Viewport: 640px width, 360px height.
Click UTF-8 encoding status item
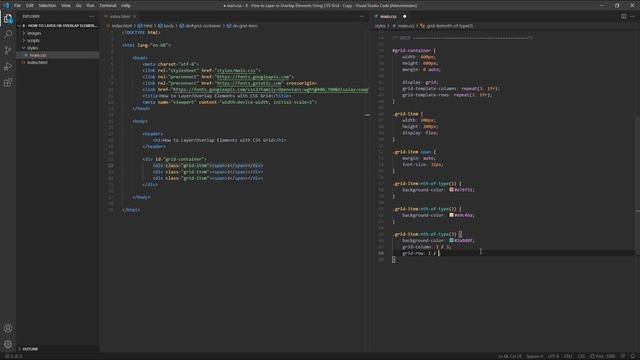pos(553,356)
